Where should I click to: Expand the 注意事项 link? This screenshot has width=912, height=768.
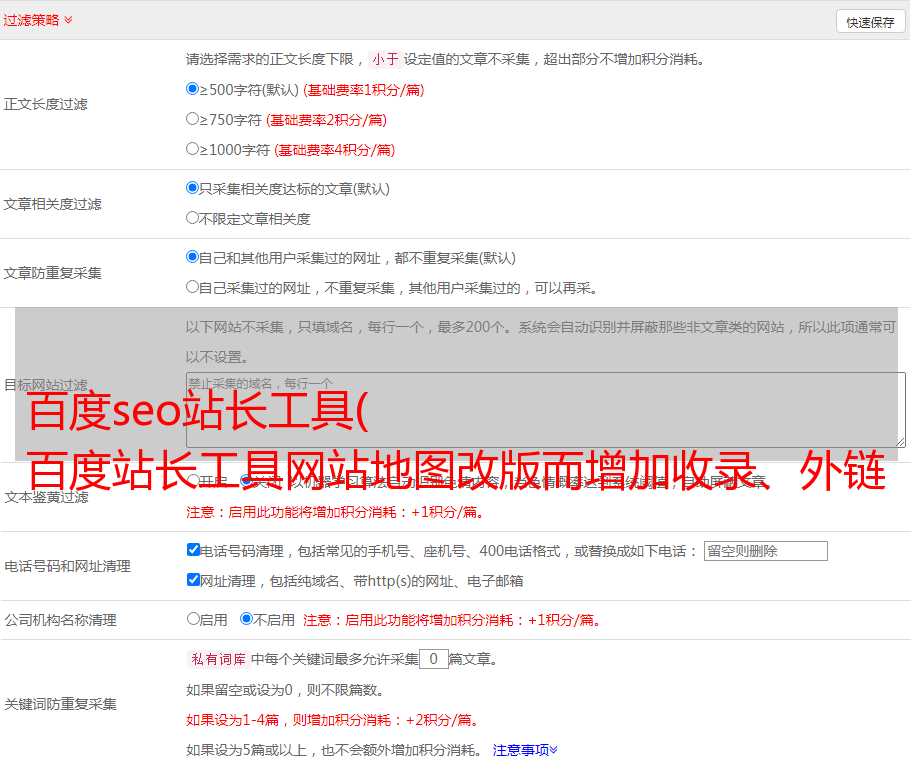[525, 750]
